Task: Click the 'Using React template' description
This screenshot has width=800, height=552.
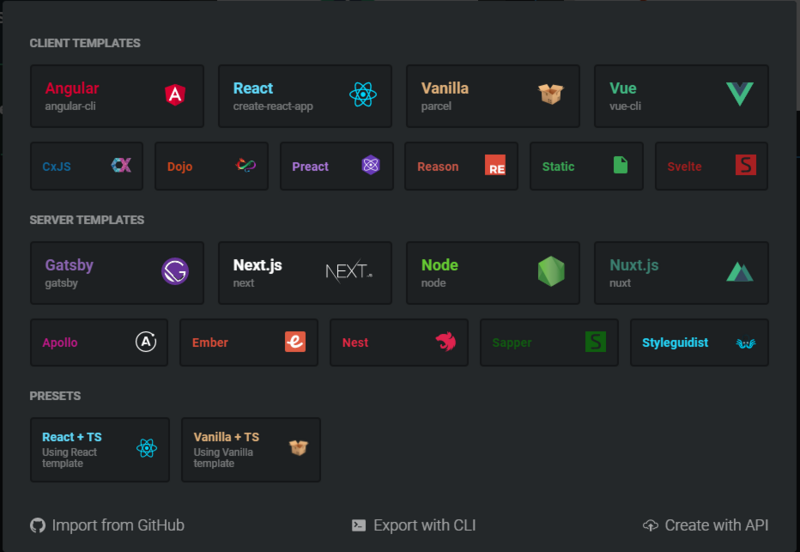Action: tap(69, 458)
